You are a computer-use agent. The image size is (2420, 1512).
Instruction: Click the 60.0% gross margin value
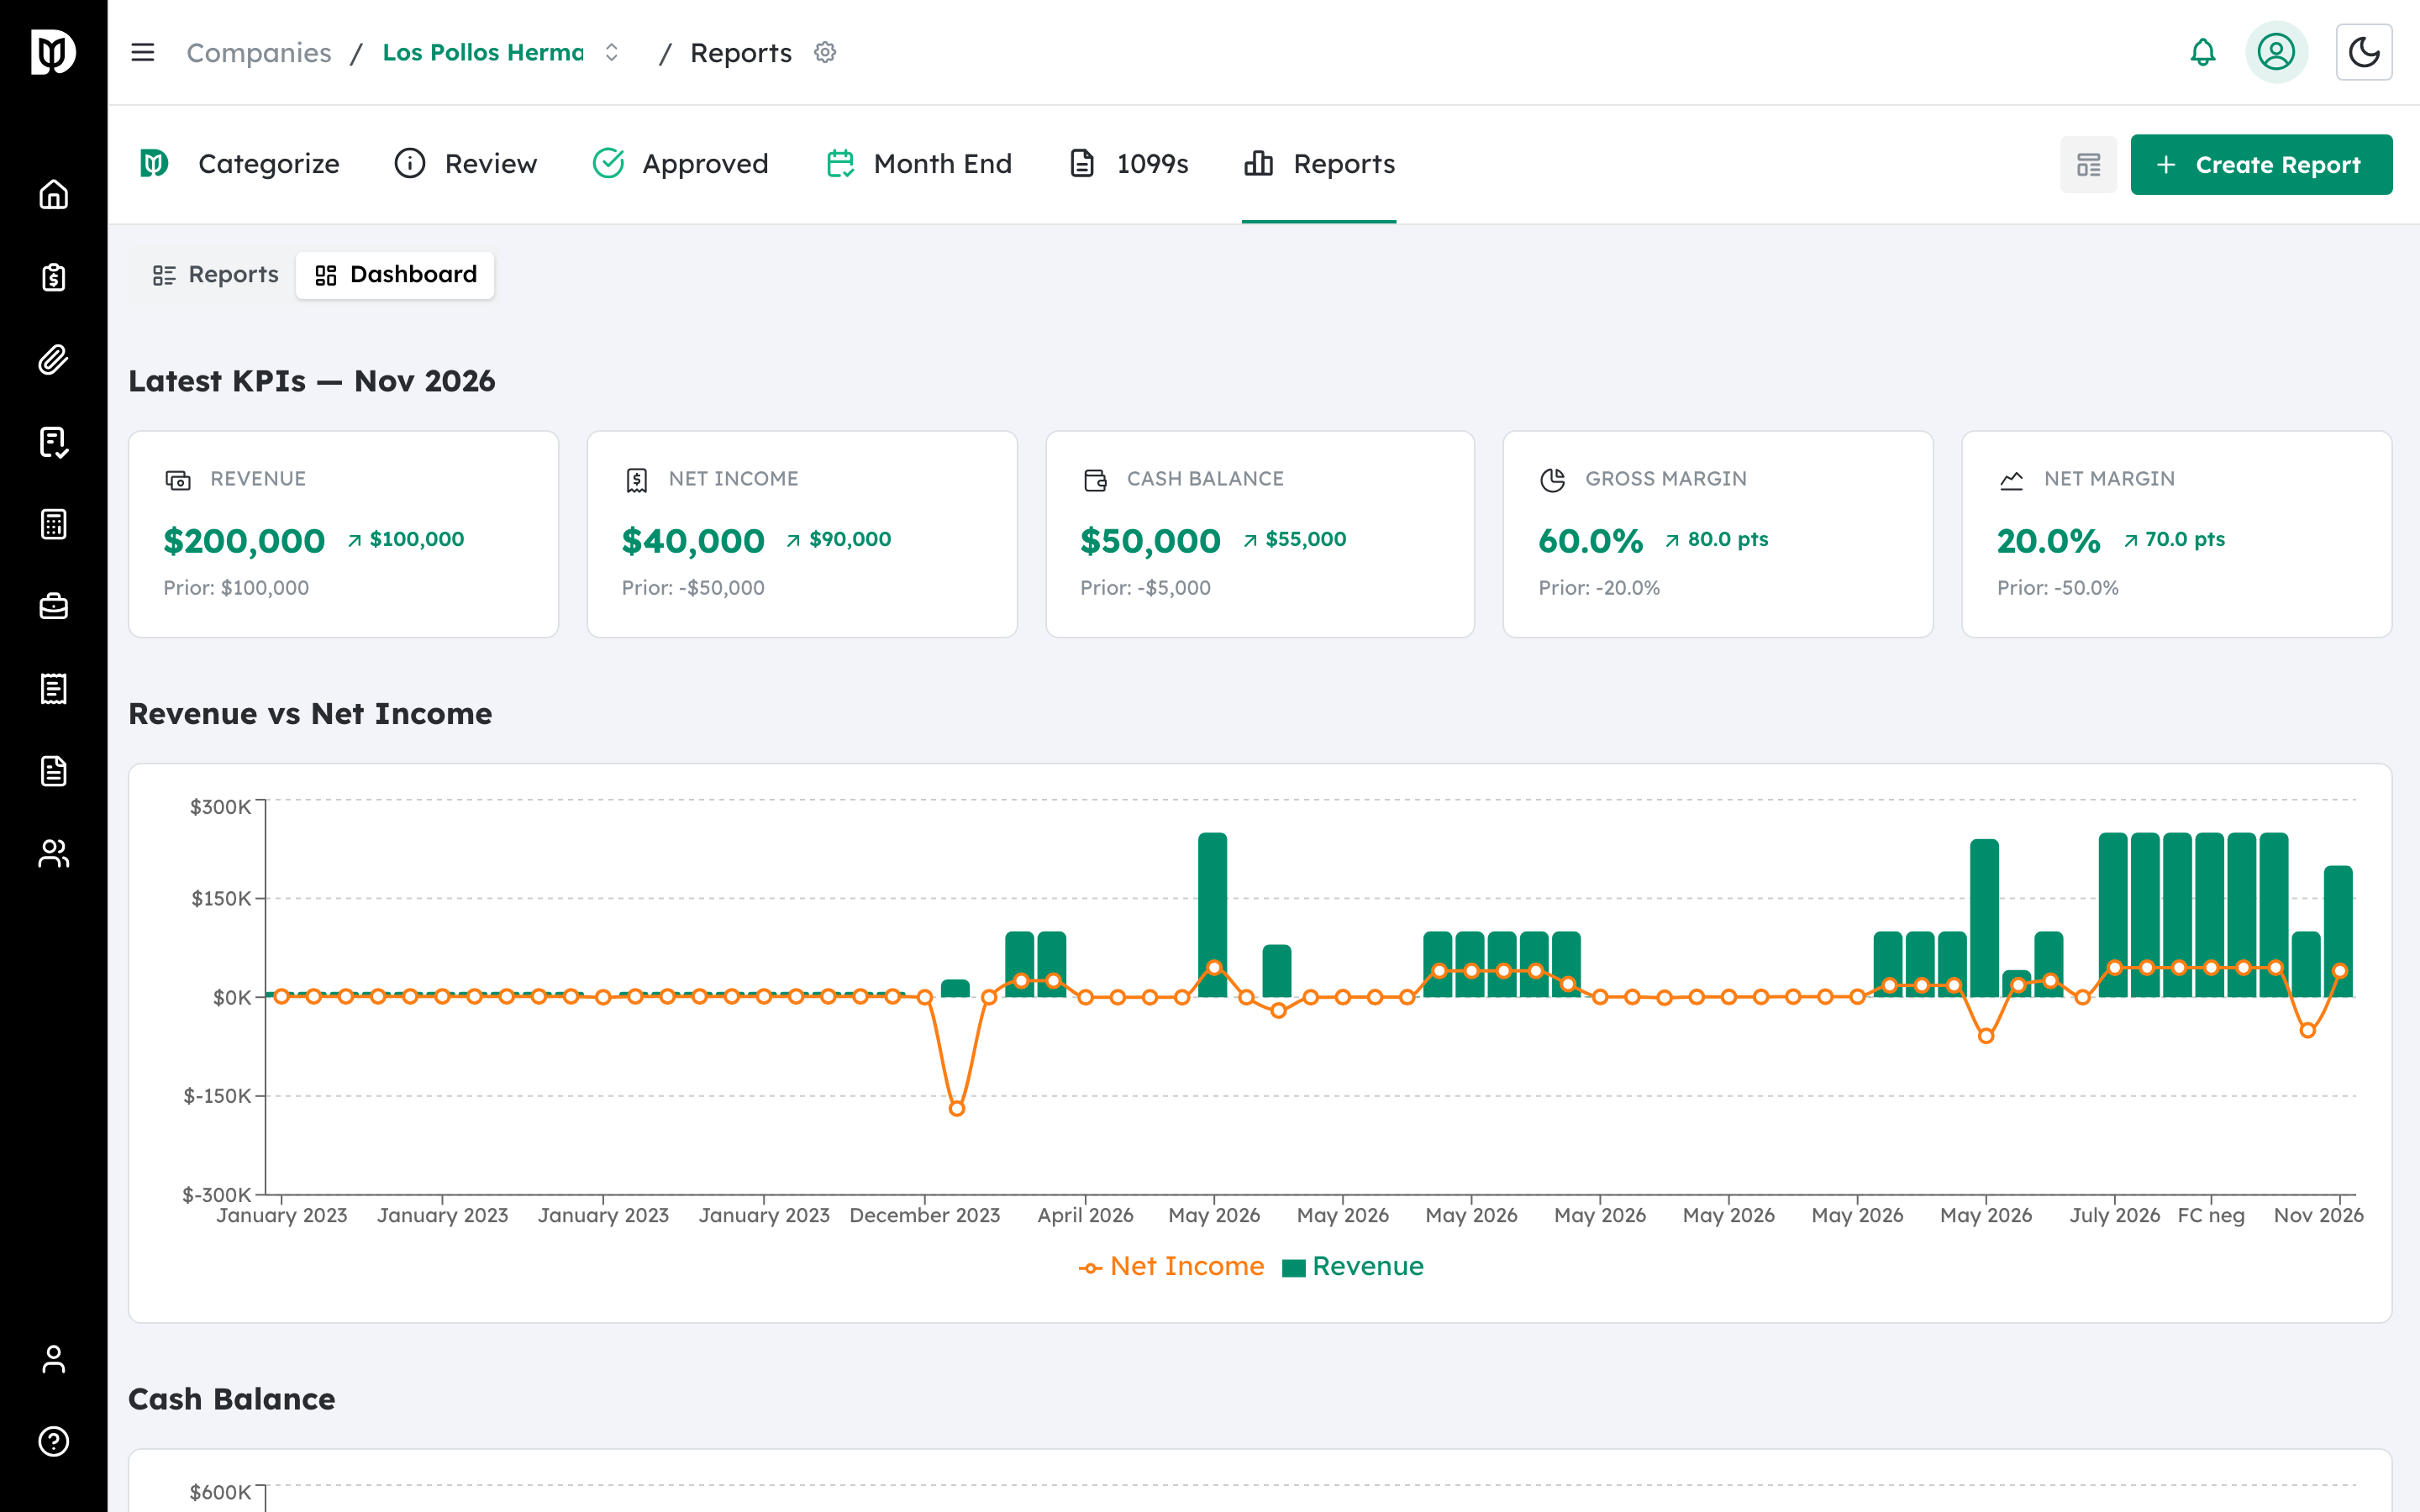click(1590, 541)
